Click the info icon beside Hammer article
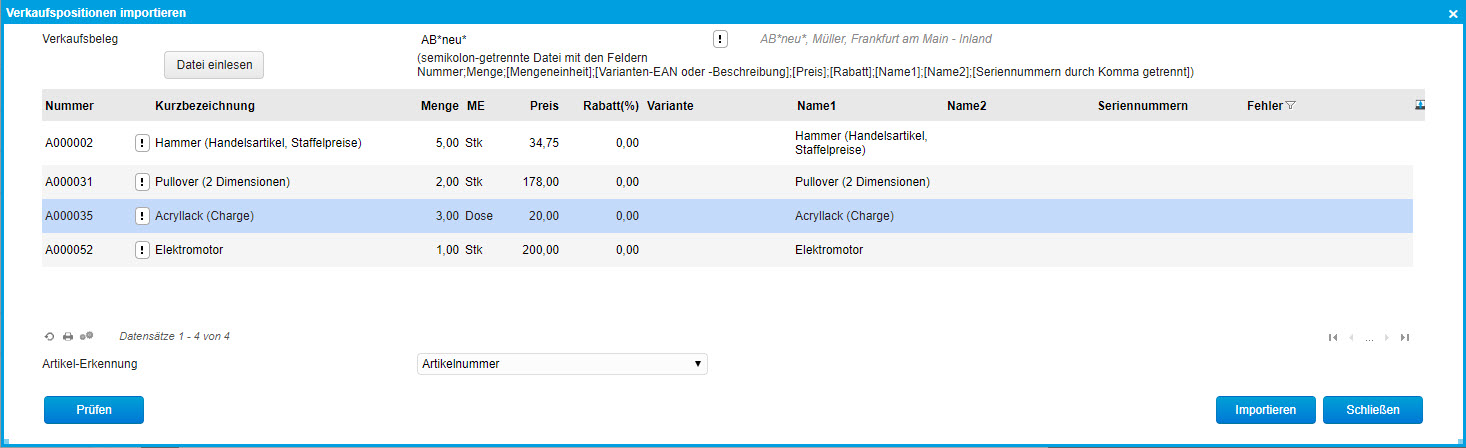Screen dimensions: 1466x448 [143, 143]
